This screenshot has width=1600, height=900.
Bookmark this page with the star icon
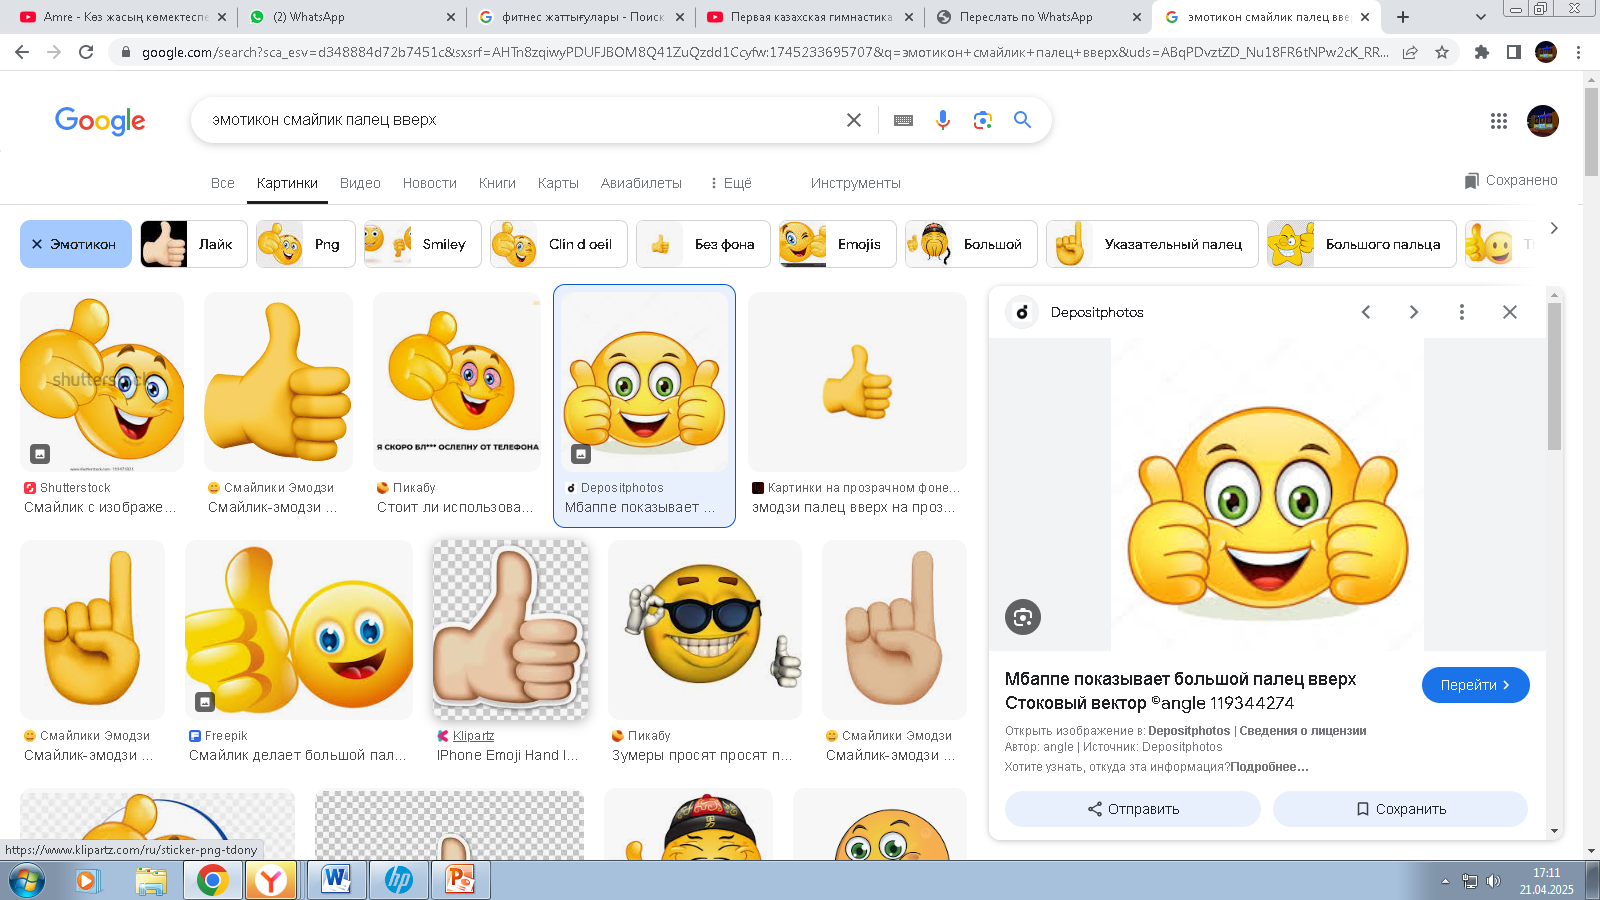click(x=1442, y=52)
